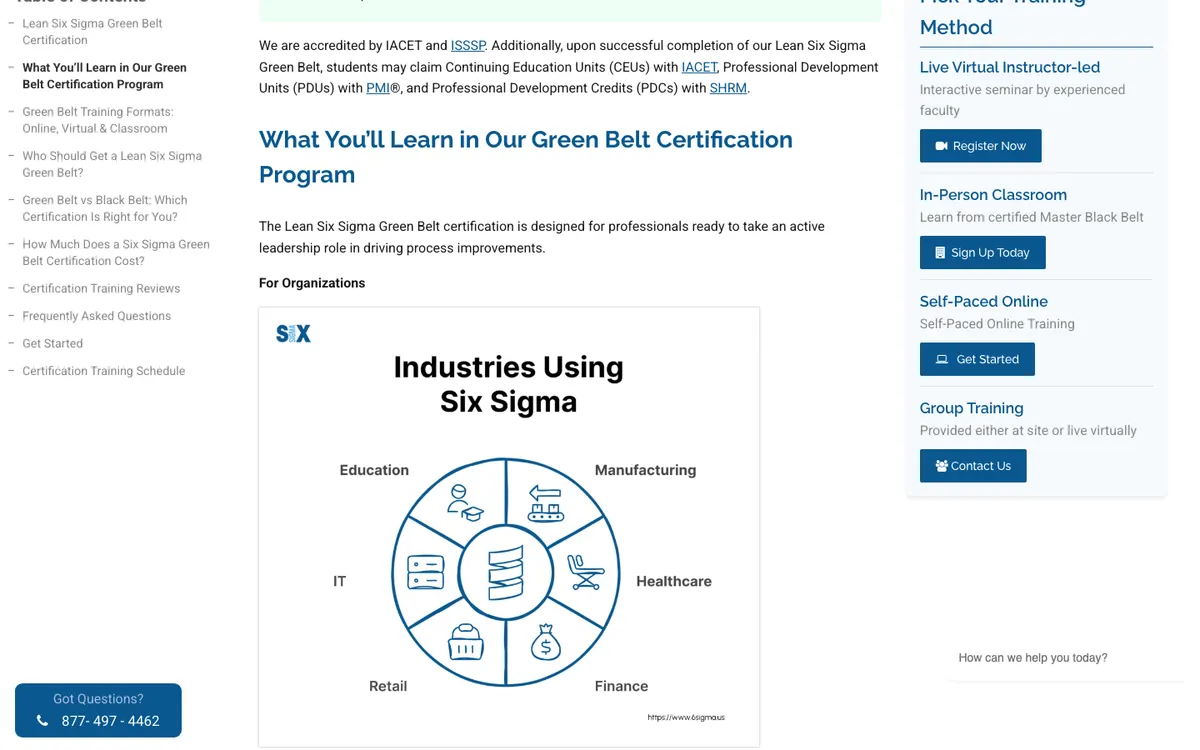Click the Manufacturing label in infographic
Viewport: 1200px width, 750px height.
(x=645, y=470)
